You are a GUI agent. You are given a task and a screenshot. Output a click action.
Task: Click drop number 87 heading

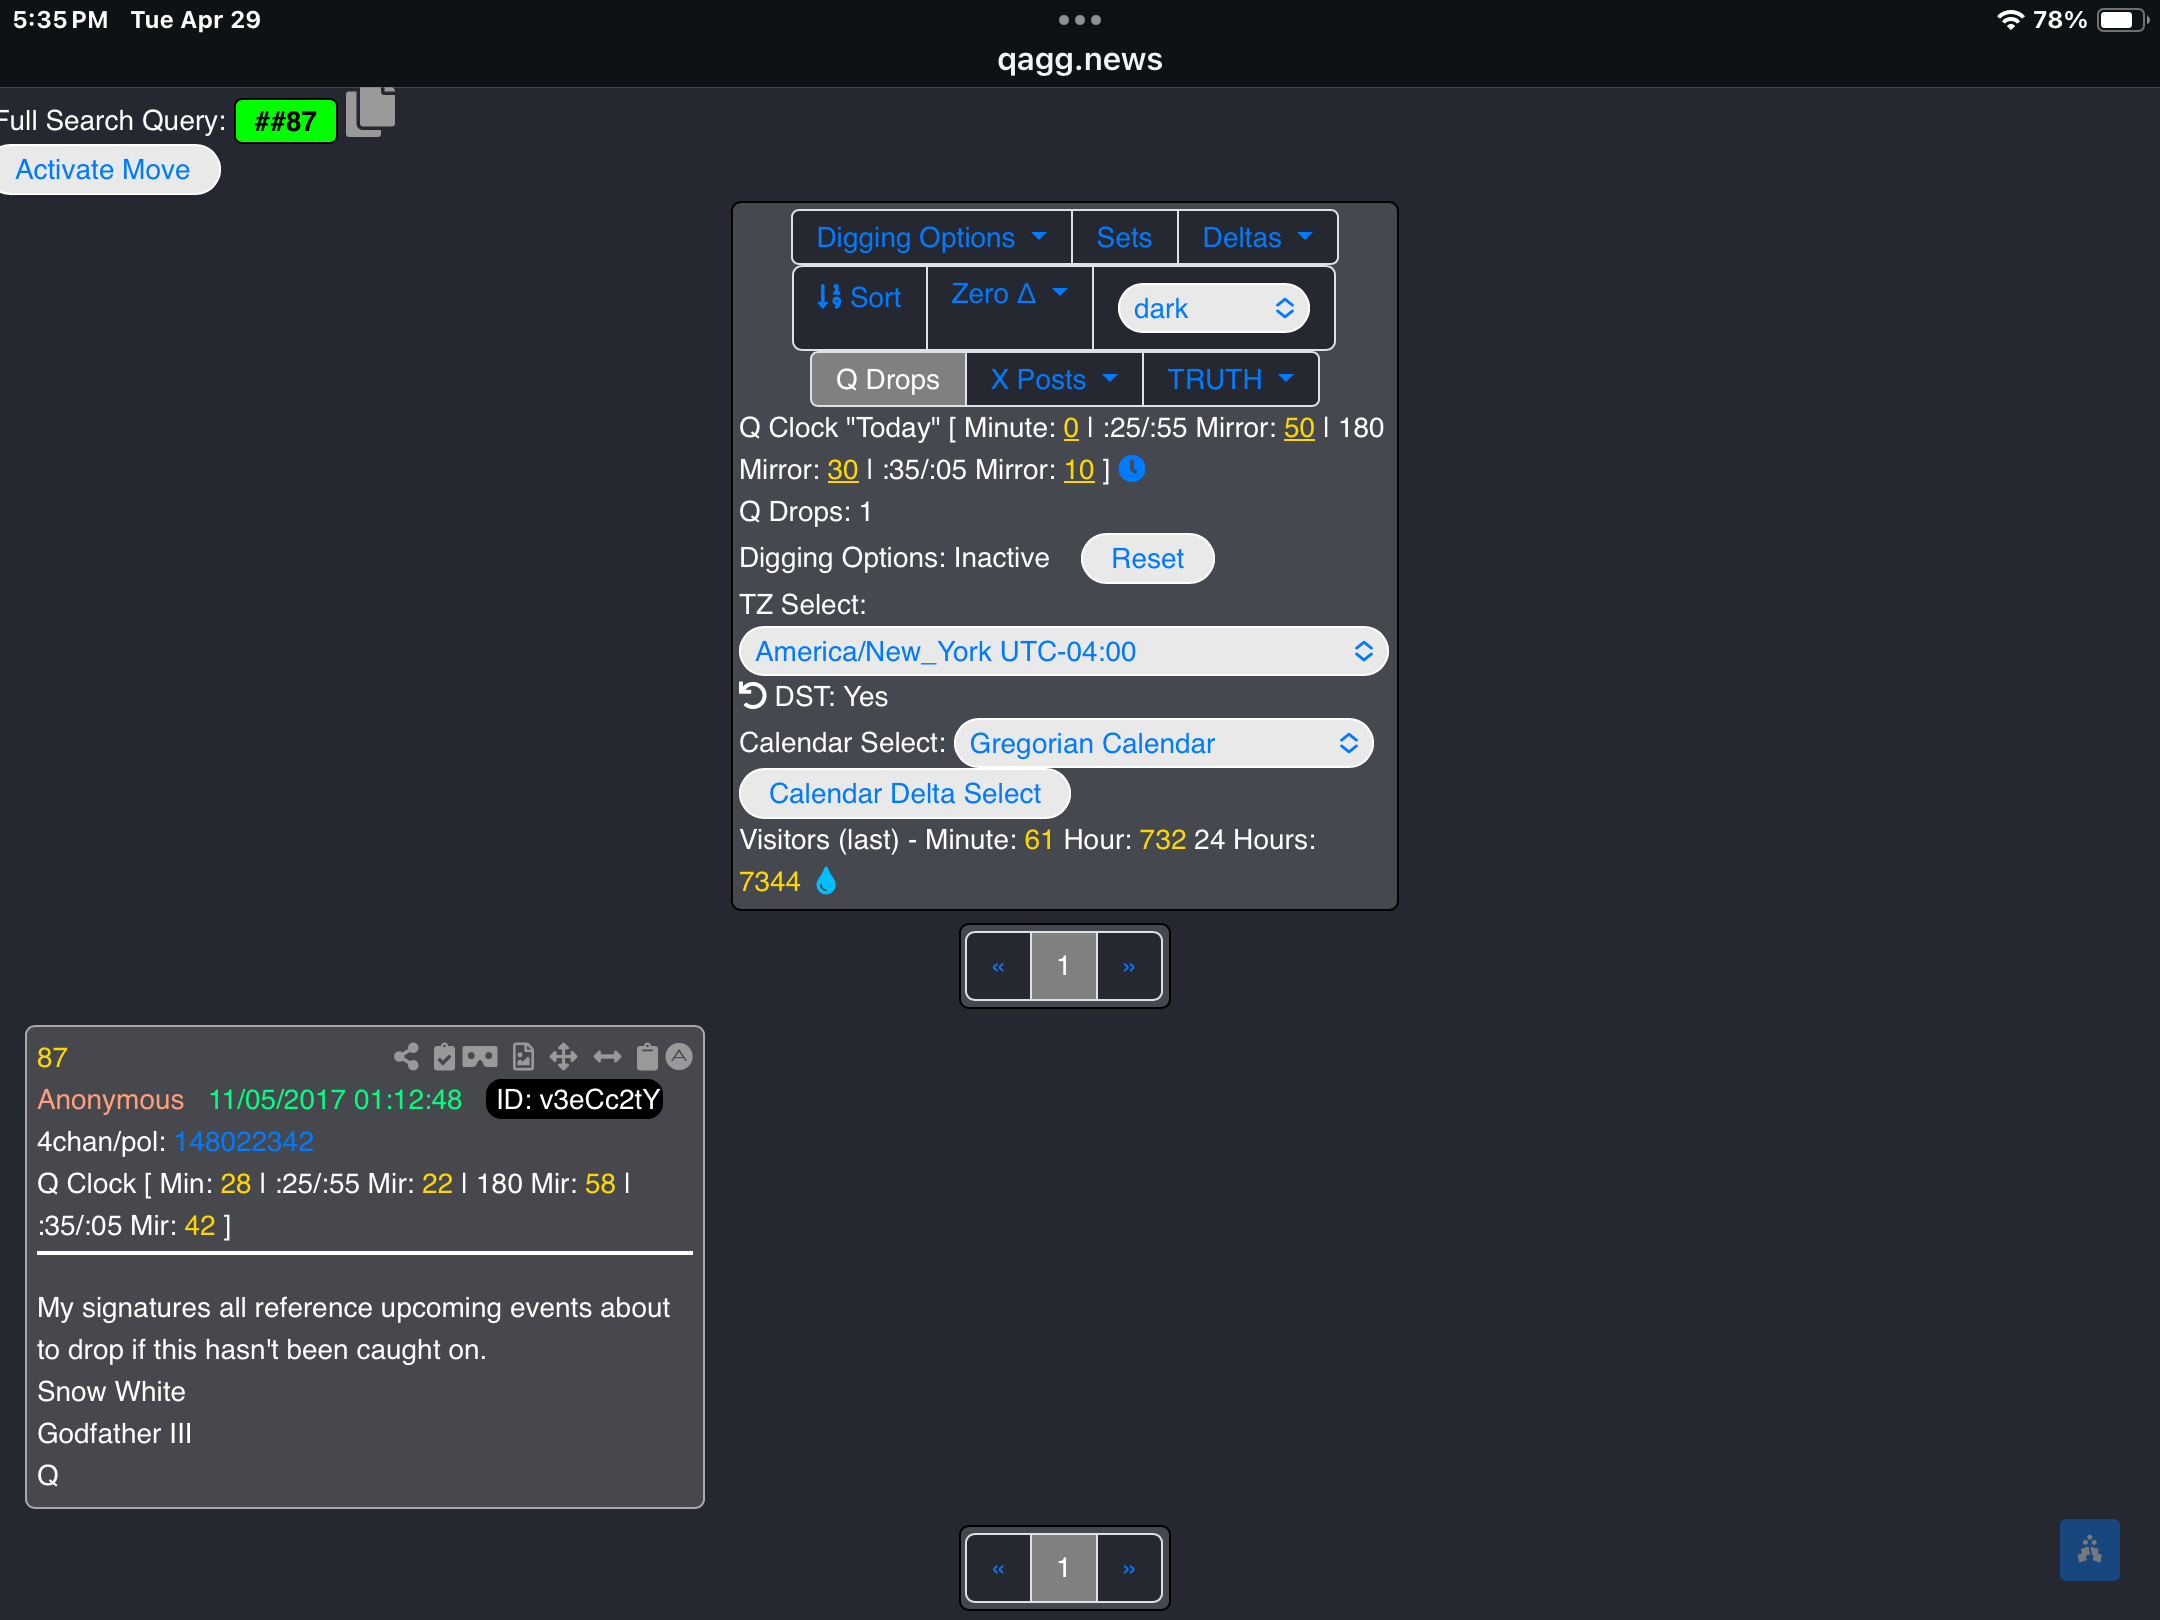pos(52,1058)
